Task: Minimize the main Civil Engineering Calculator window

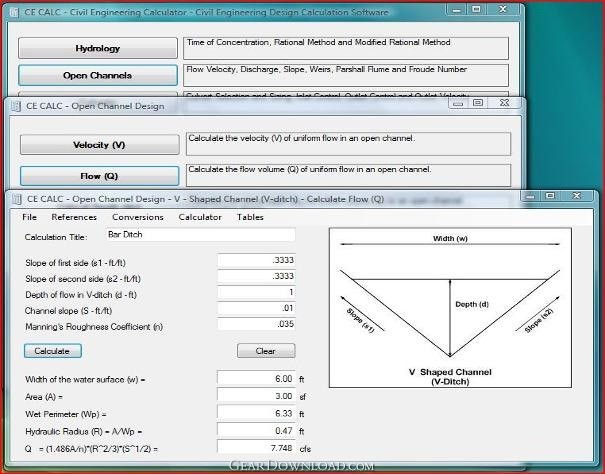Action: tap(456, 9)
